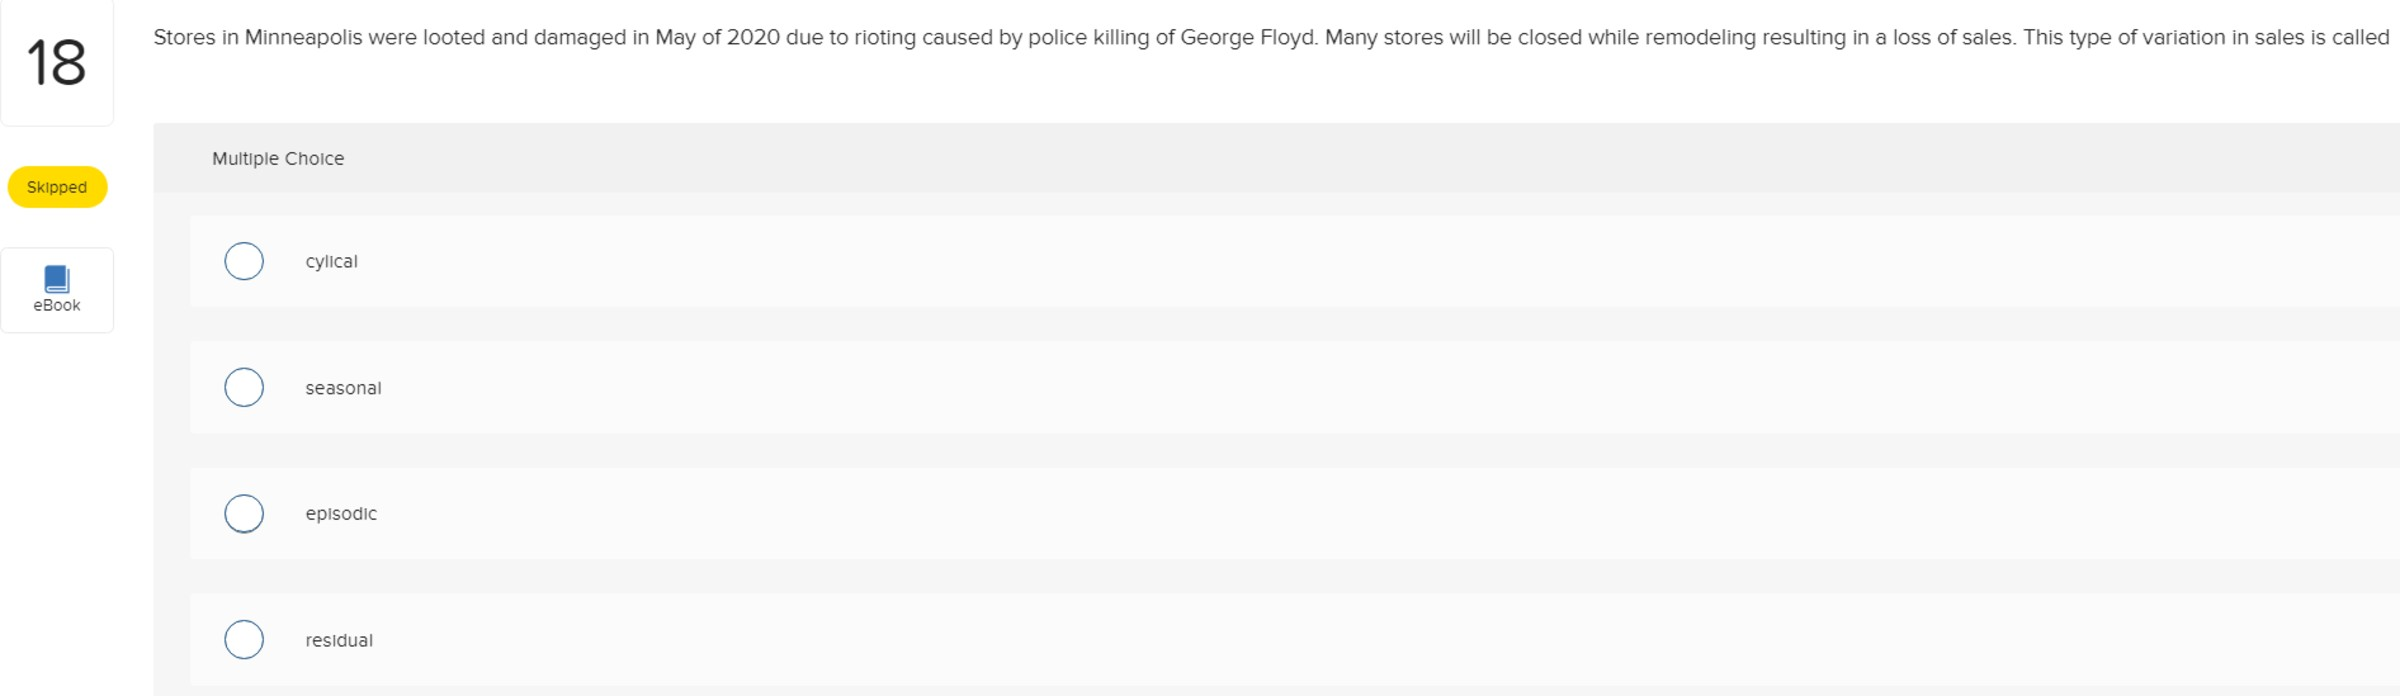Click the question number 18 box
This screenshot has width=2400, height=696.
(x=57, y=62)
